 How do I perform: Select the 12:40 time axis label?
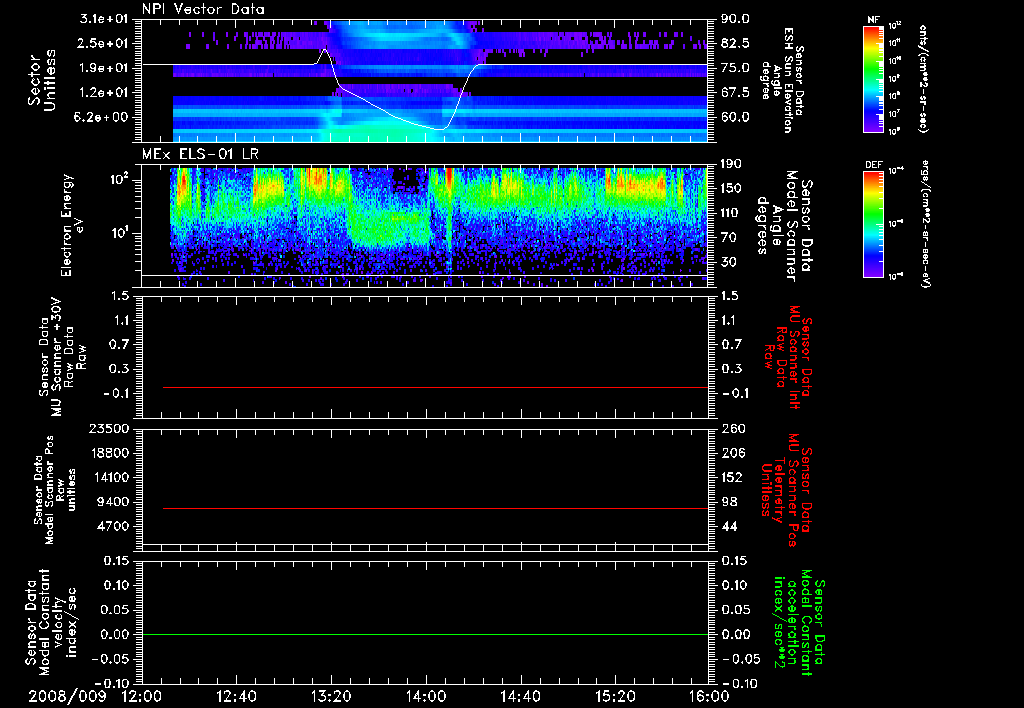point(236,696)
